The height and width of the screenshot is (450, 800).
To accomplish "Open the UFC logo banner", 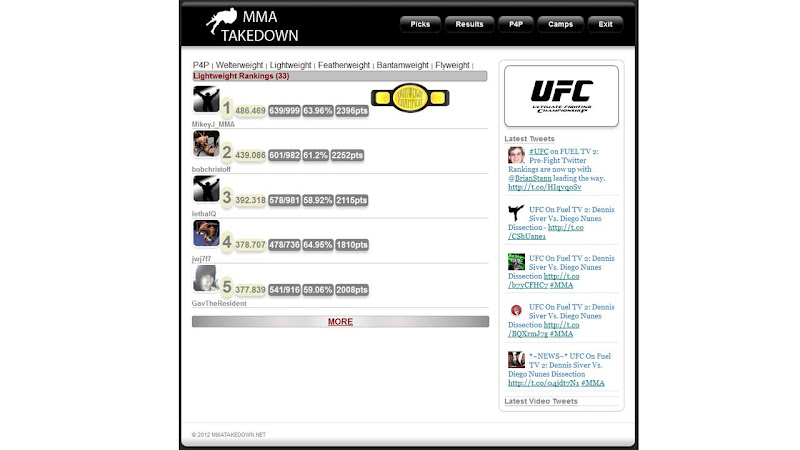I will tap(561, 96).
